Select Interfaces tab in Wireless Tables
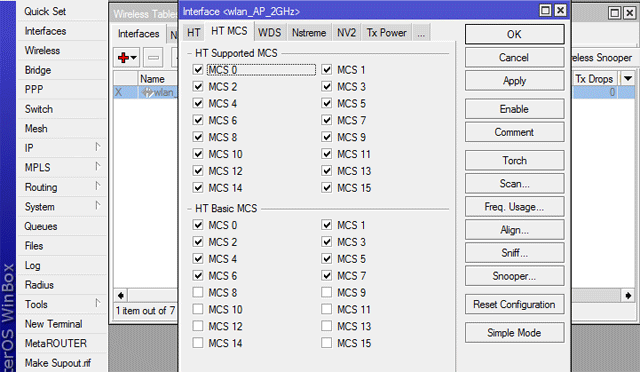640x372 pixels. click(x=139, y=34)
